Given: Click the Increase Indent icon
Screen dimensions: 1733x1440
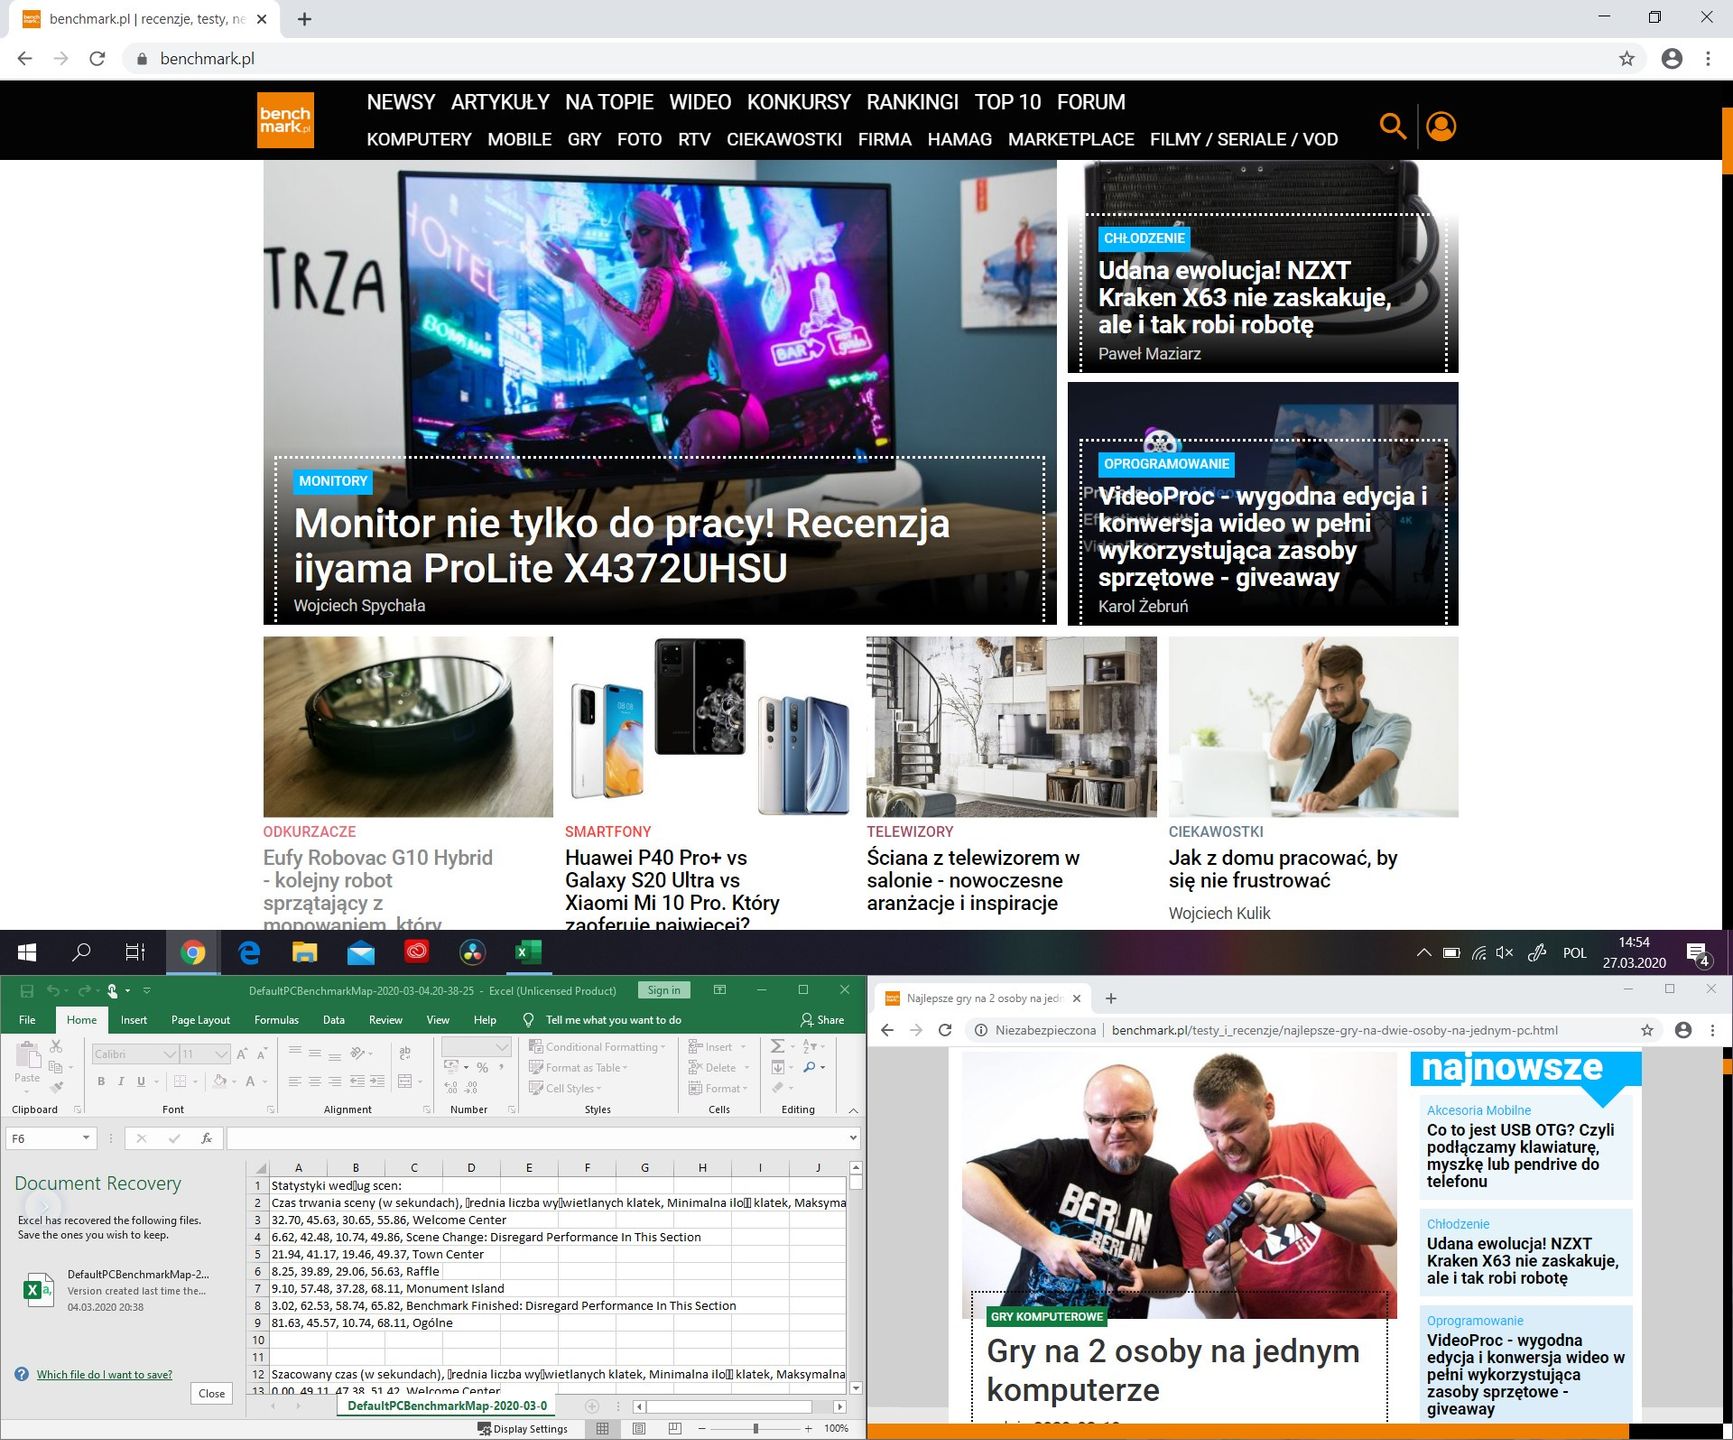Looking at the screenshot, I should pos(377,1081).
